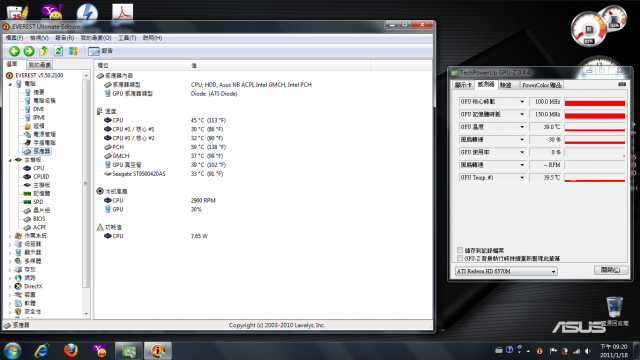Click the power management icon item in tree
Viewport: 640px width, 360px height.
[27, 134]
